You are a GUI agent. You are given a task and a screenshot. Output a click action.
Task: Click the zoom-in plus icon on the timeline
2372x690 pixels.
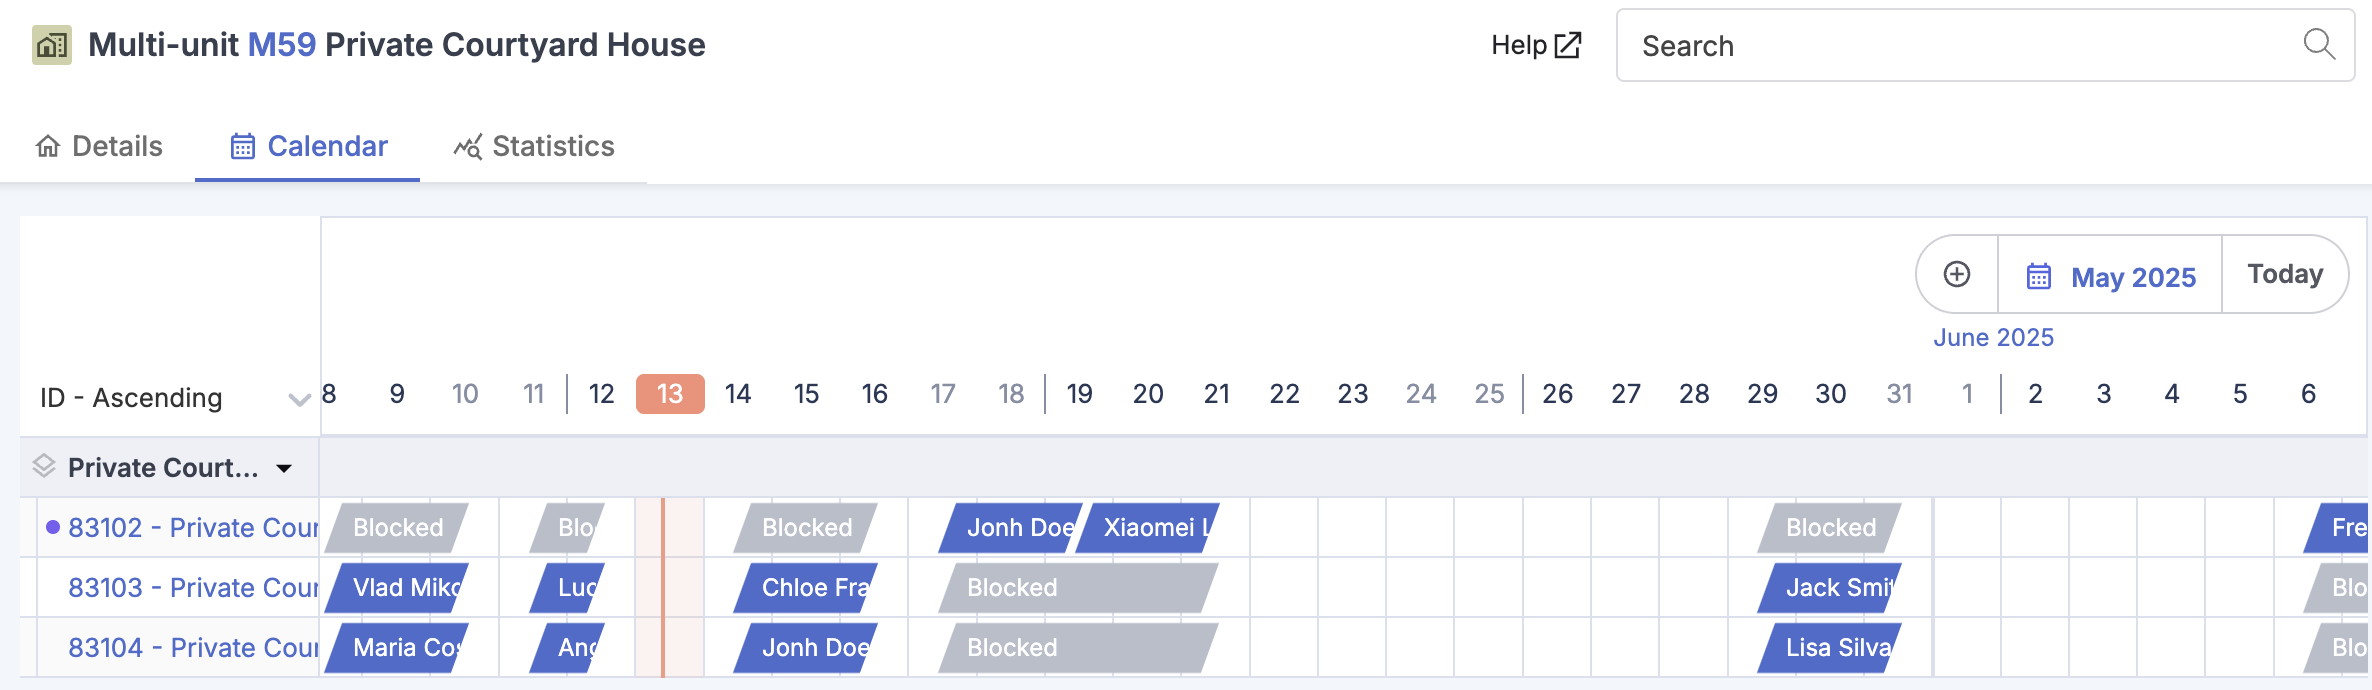coord(1955,274)
